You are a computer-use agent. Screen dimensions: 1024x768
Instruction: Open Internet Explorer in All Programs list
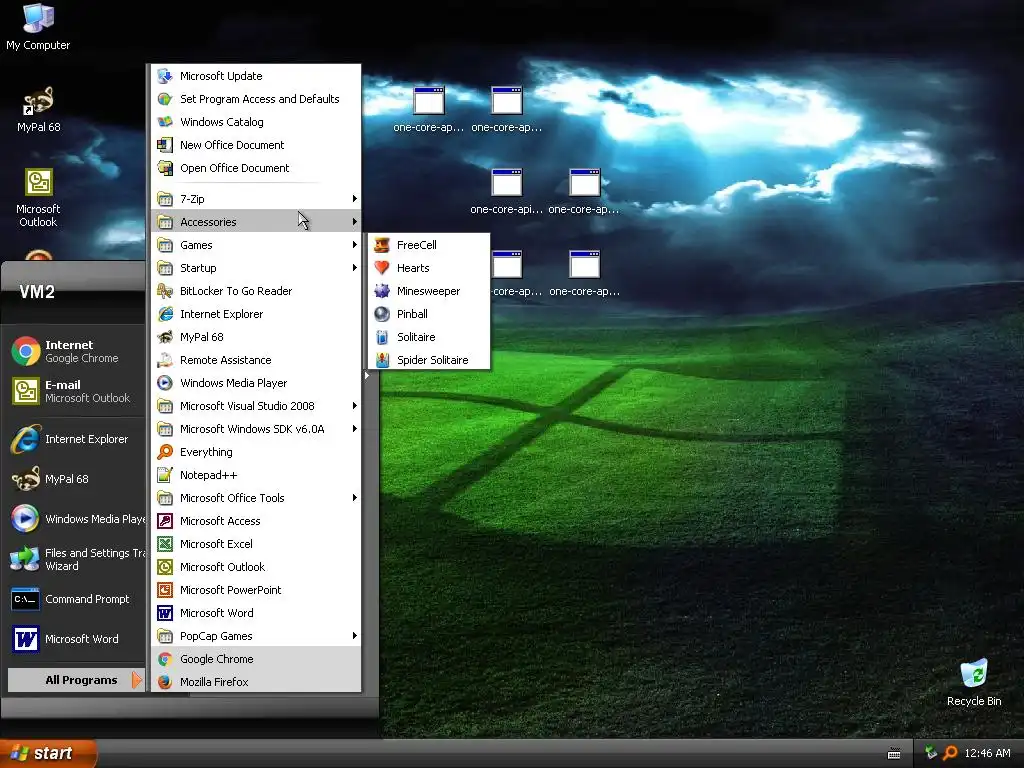256,314
